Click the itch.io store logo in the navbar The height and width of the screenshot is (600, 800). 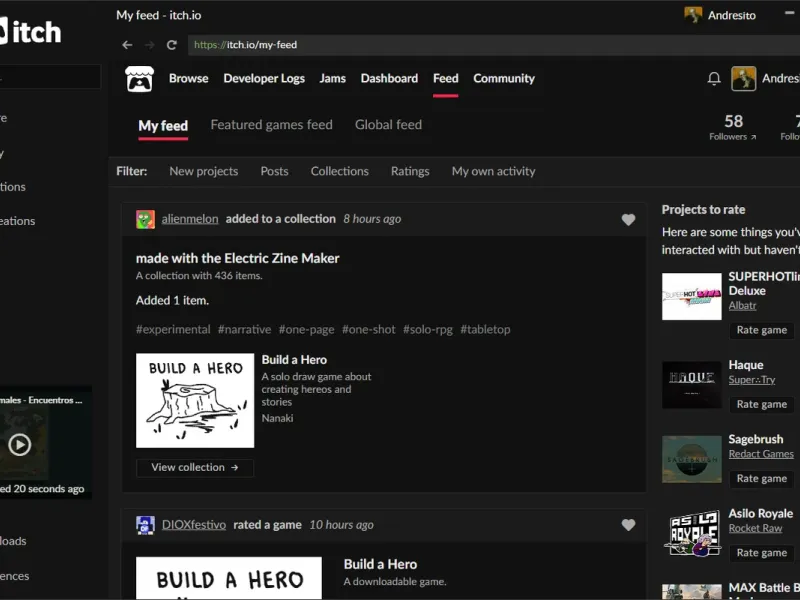pos(139,79)
